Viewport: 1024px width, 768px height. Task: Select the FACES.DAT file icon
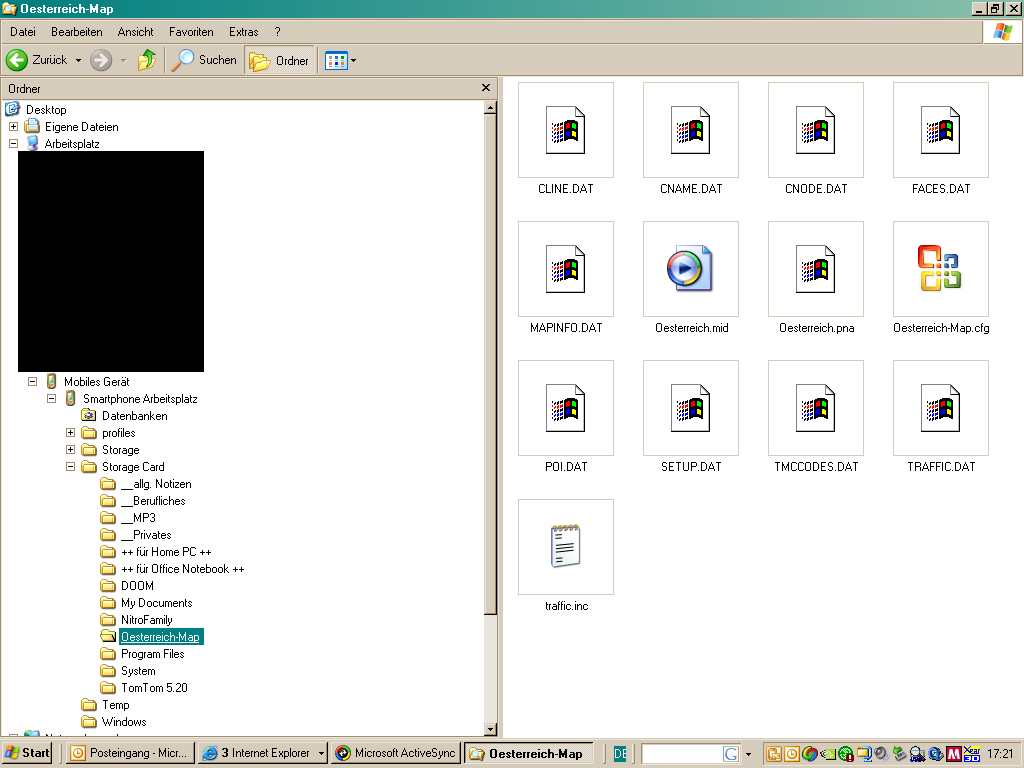(940, 130)
